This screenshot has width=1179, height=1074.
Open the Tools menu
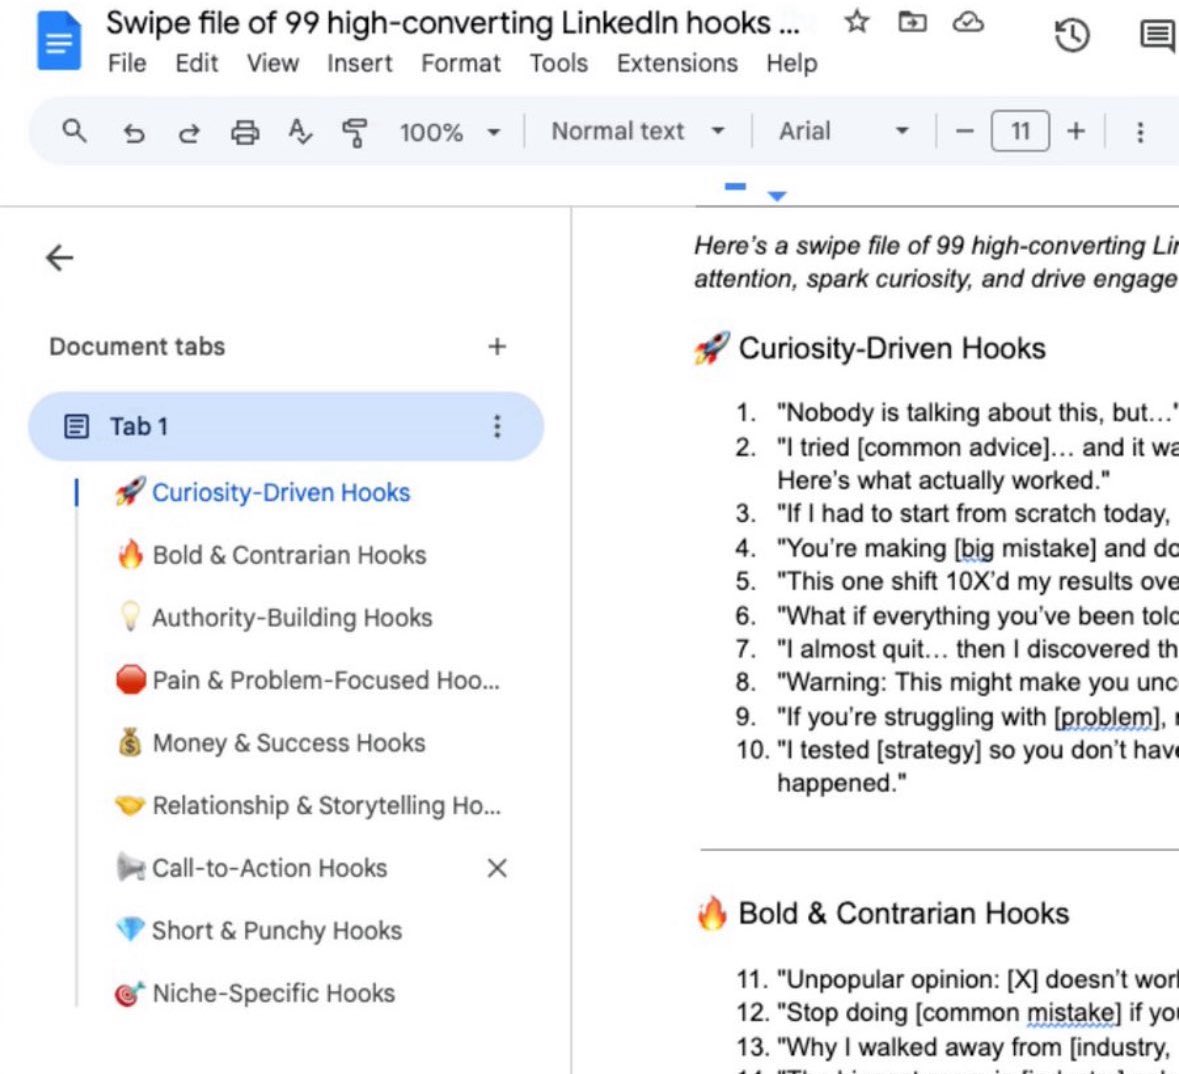(559, 63)
